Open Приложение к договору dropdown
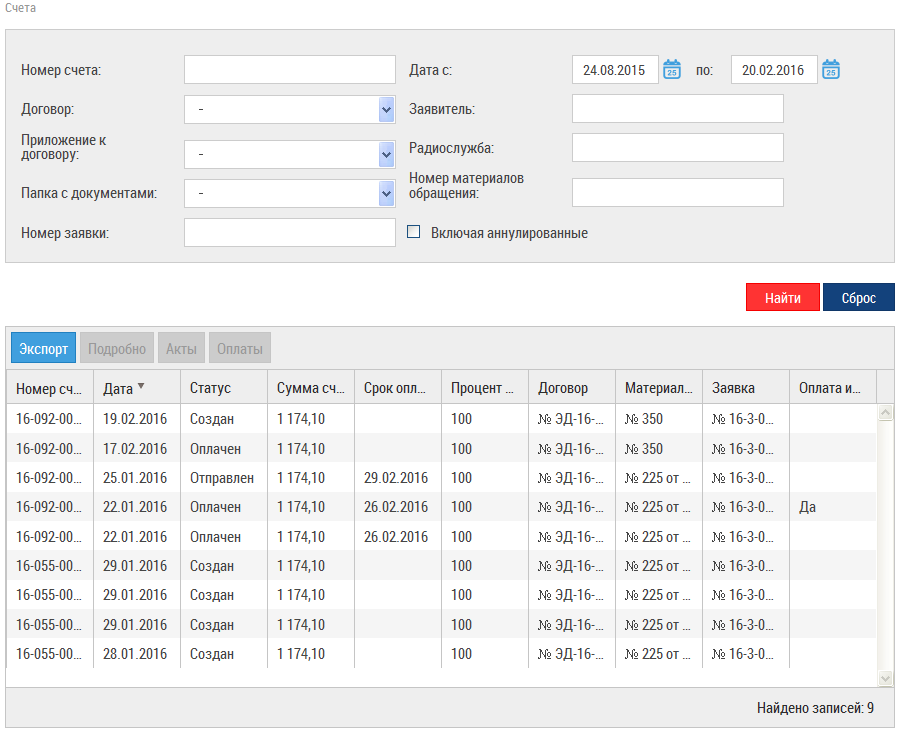The width and height of the screenshot is (898, 729). point(387,155)
